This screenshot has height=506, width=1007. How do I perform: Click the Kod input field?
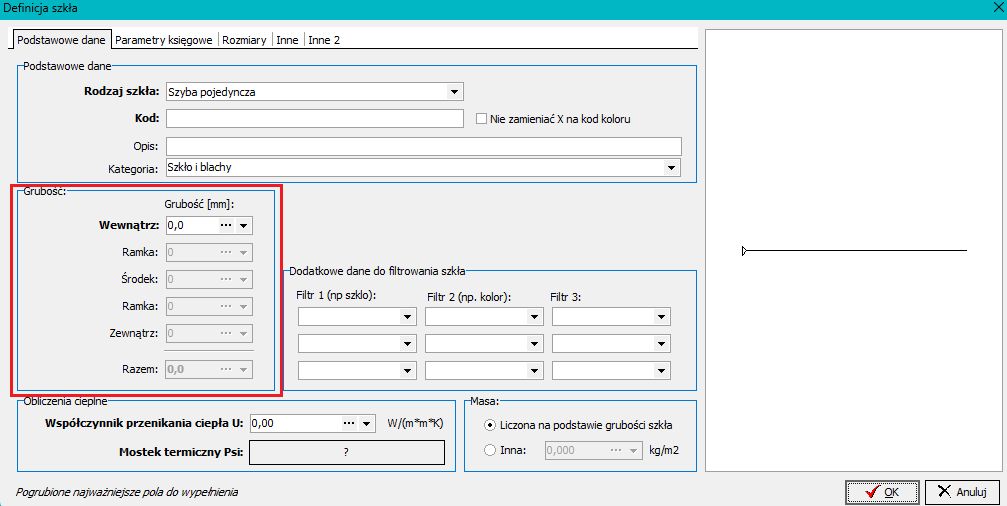pyautogui.click(x=314, y=119)
